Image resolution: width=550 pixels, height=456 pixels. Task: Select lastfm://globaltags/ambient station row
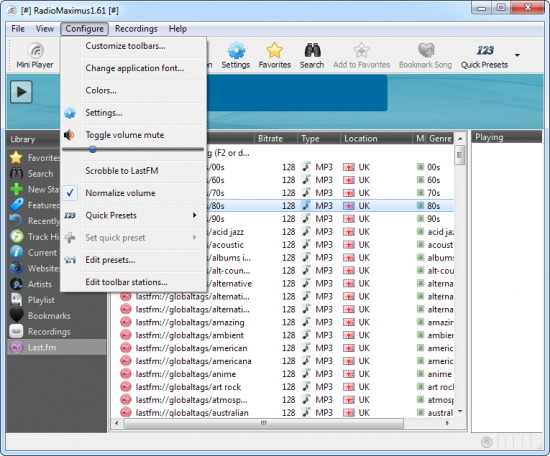click(x=282, y=335)
